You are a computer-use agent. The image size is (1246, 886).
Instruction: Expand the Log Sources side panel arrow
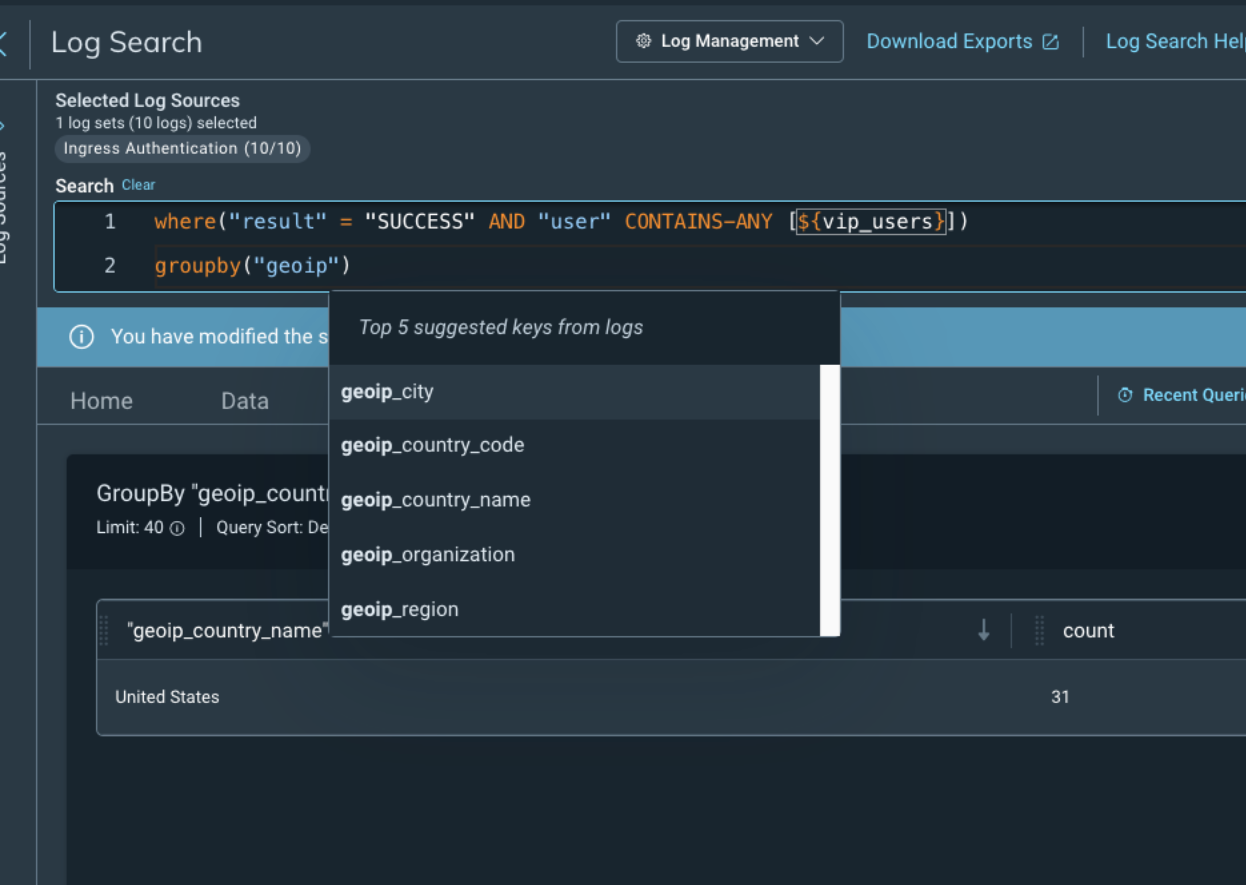(3, 126)
